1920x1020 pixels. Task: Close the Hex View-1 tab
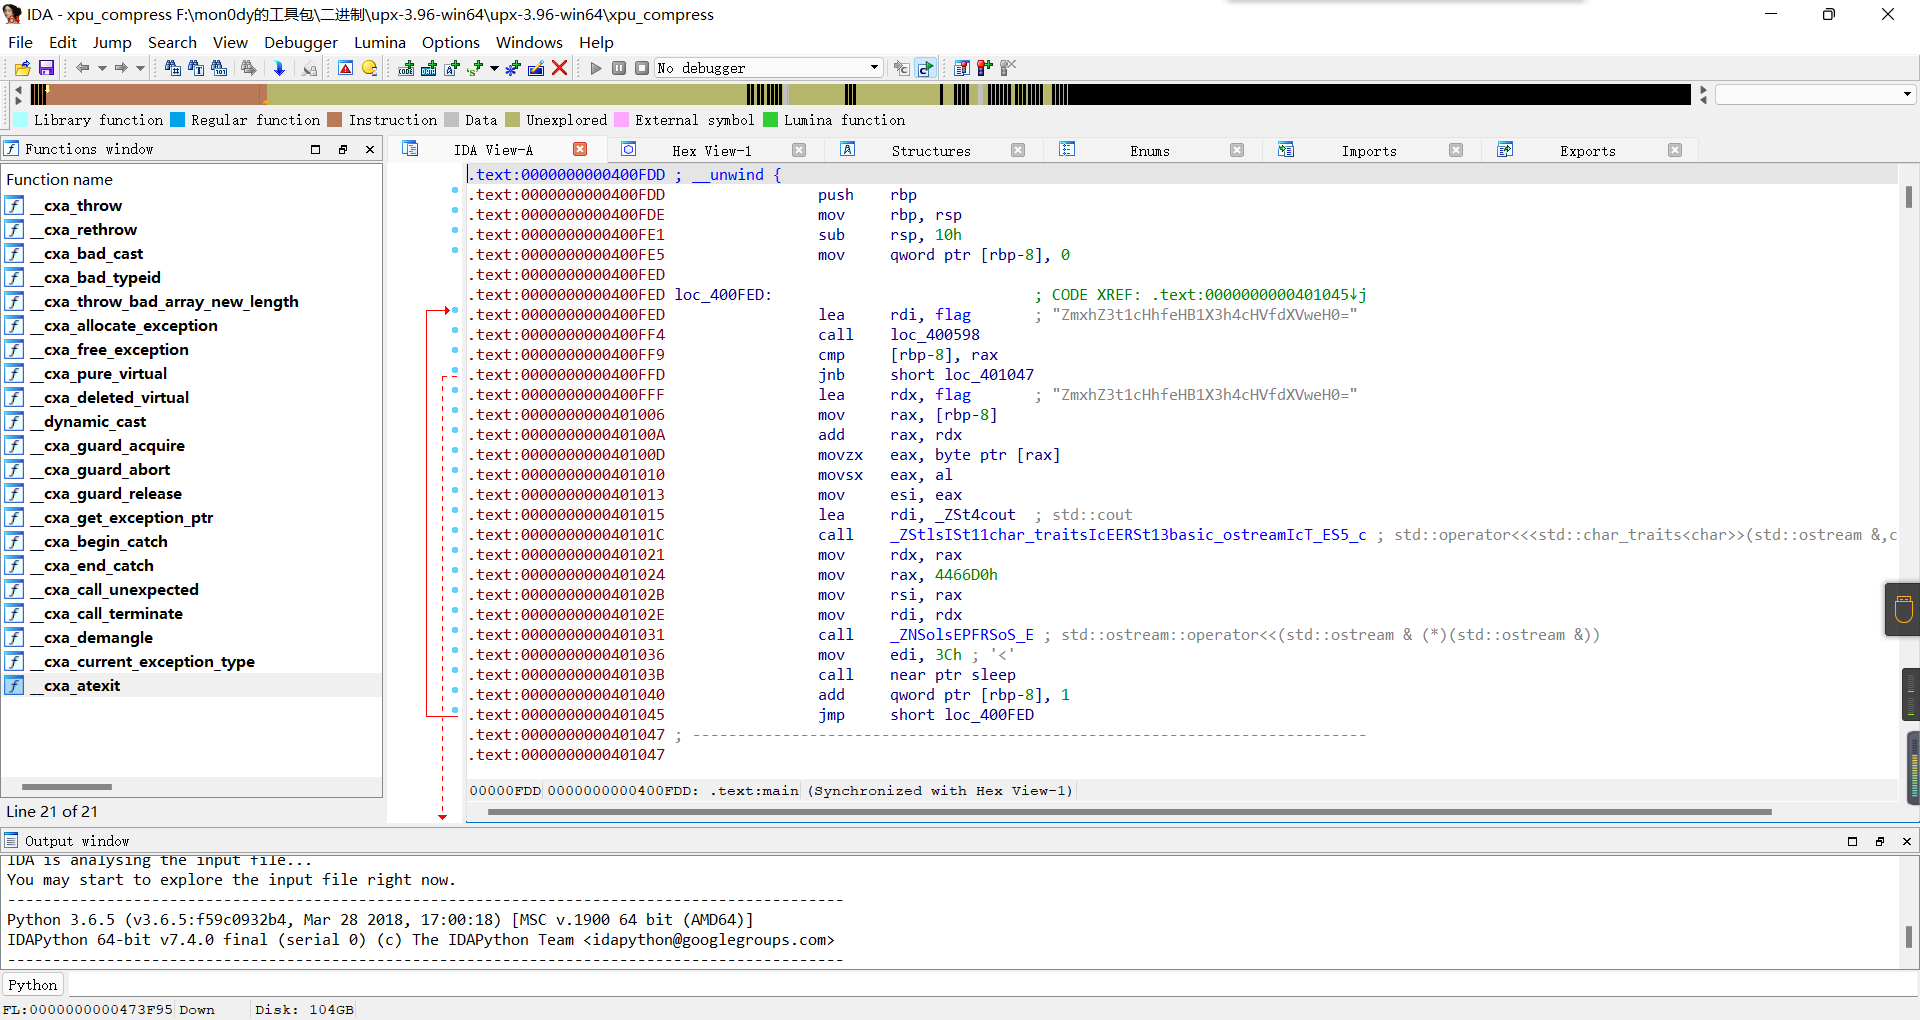point(799,150)
